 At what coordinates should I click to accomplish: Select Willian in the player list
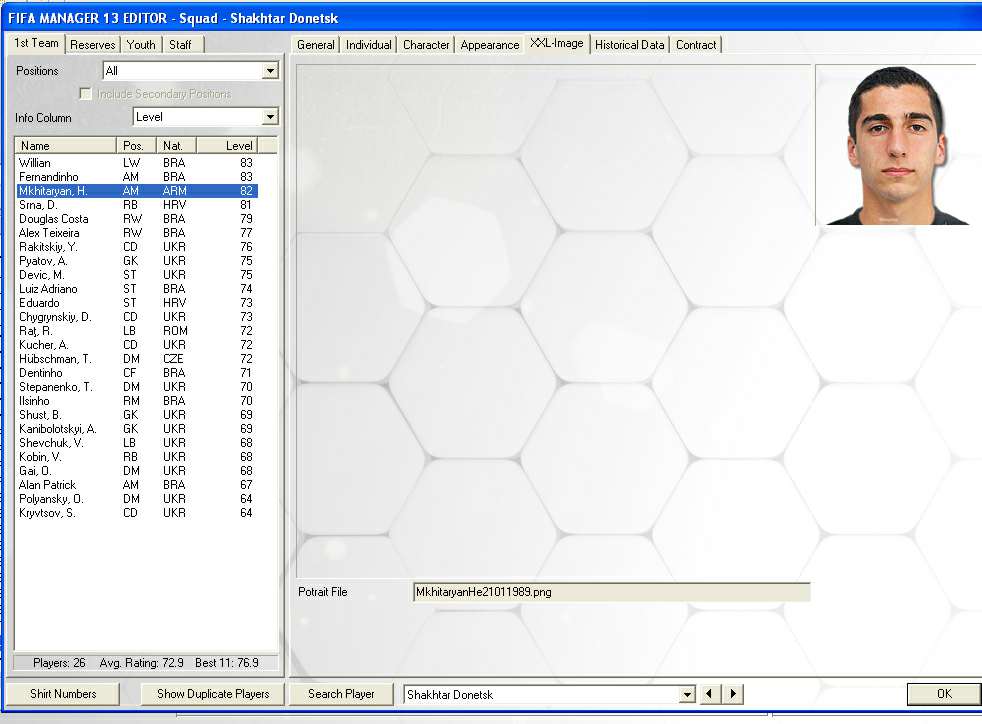pyautogui.click(x=35, y=163)
